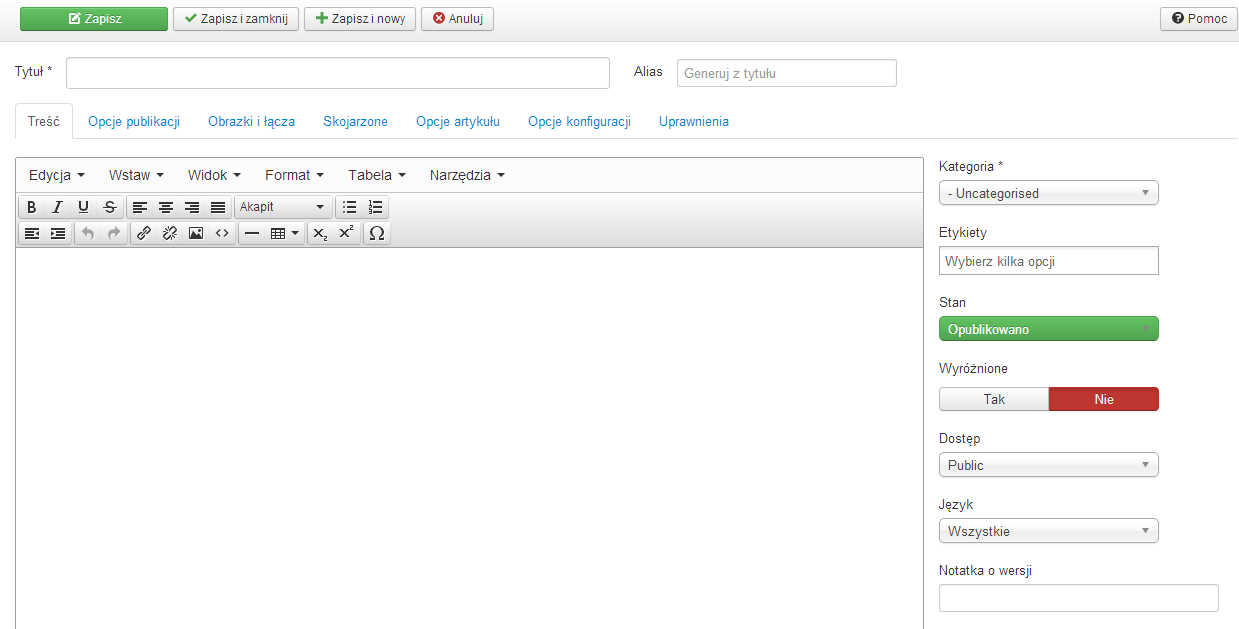Image resolution: width=1239 pixels, height=629 pixels.
Task: Open the Dostęp dropdown (Public)
Action: point(1049,465)
